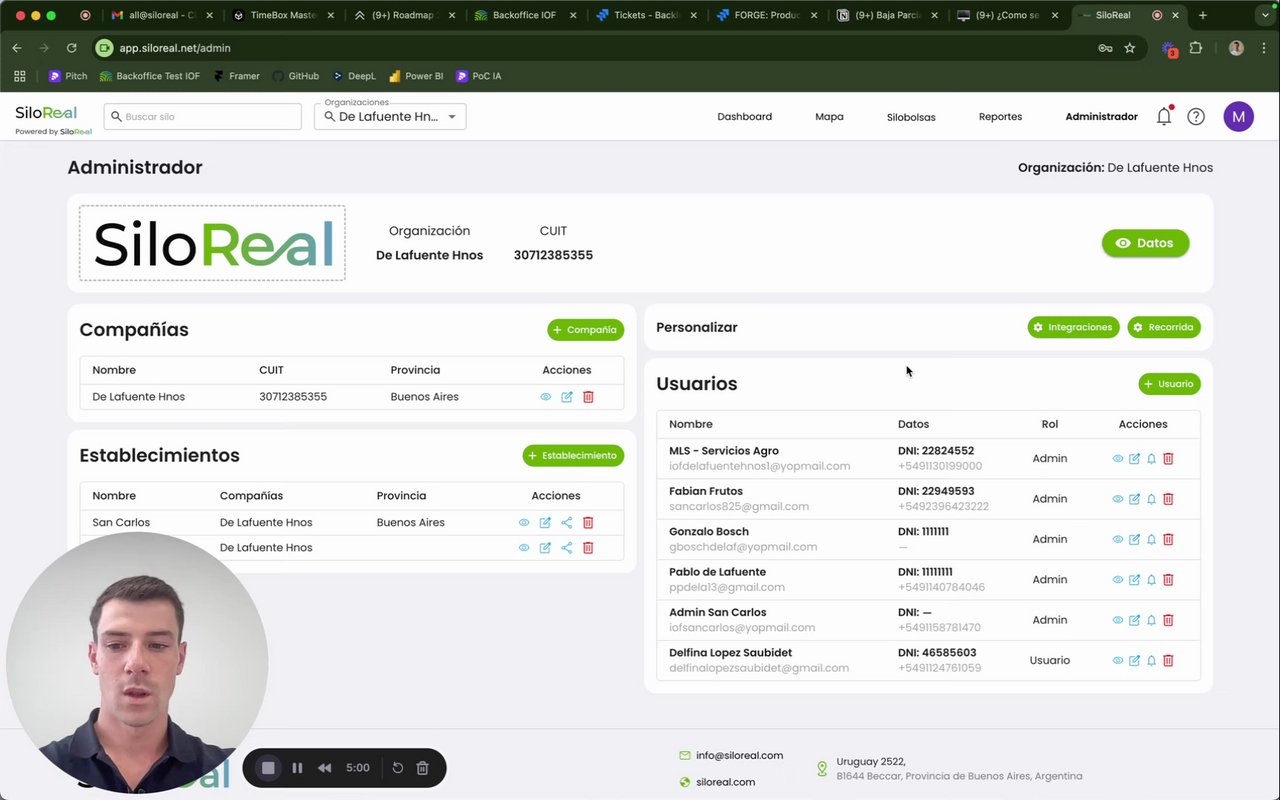The image size is (1280, 800).
Task: Edit Fabian Frutos user
Action: (1134, 499)
